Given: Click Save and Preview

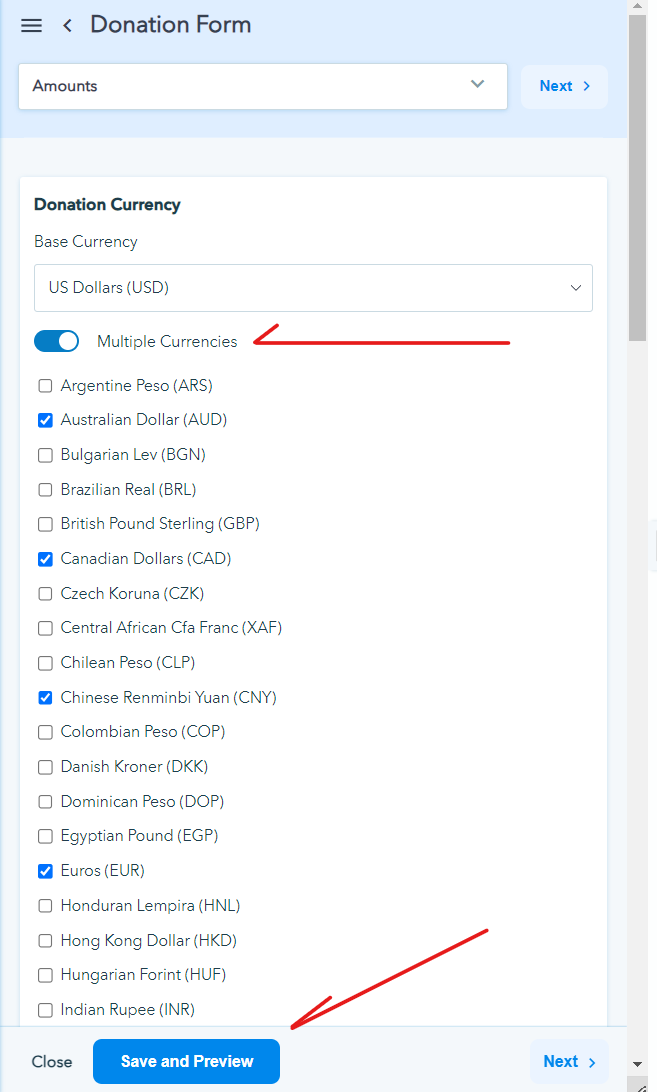Looking at the screenshot, I should pos(186,1061).
